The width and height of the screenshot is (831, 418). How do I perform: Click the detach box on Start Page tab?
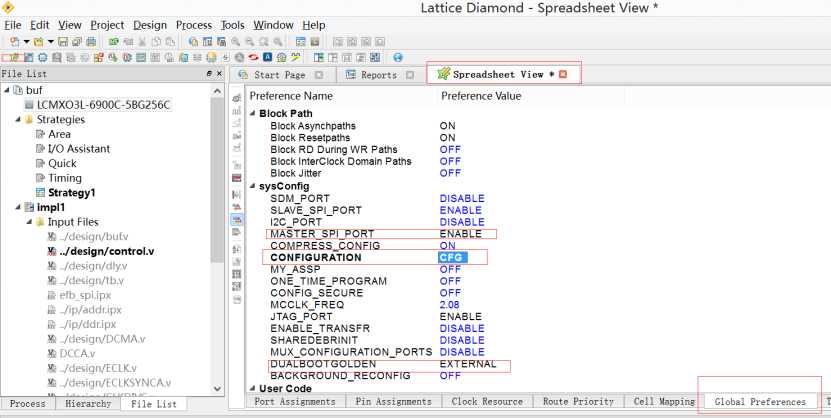319,75
